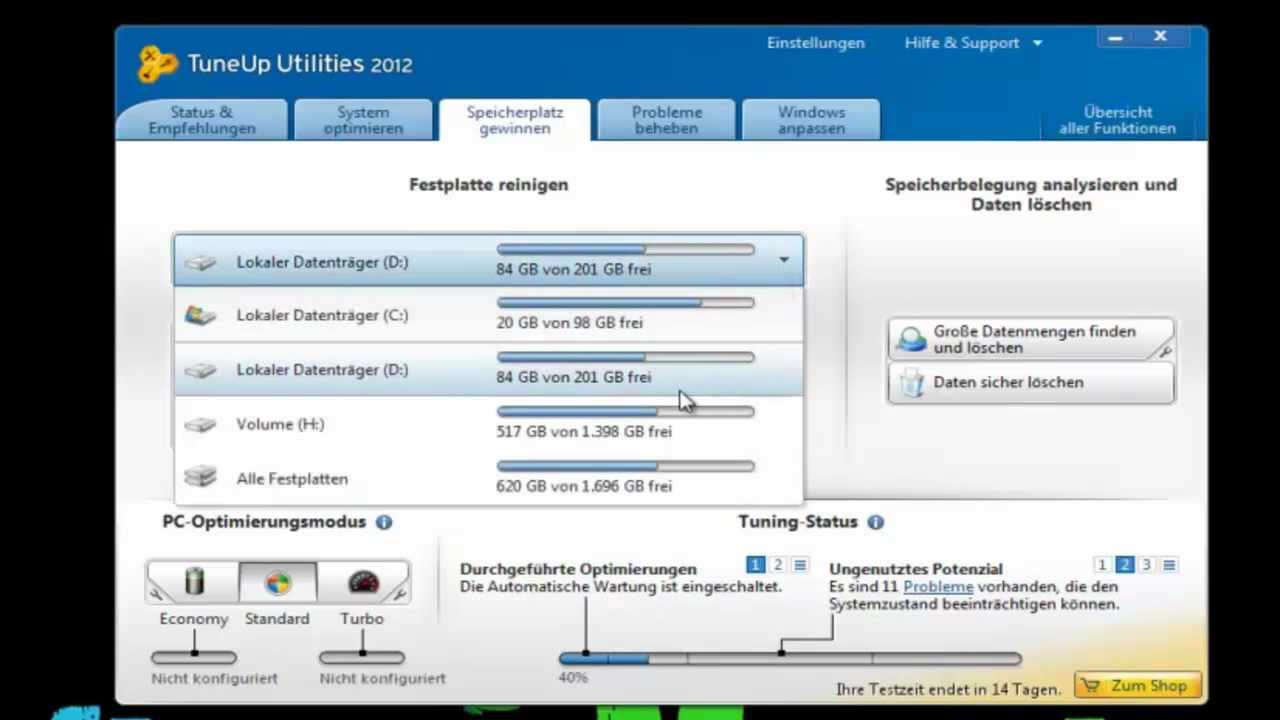Choose Lokaler Datenträger (C:) from list
The height and width of the screenshot is (720, 1280).
click(488, 315)
